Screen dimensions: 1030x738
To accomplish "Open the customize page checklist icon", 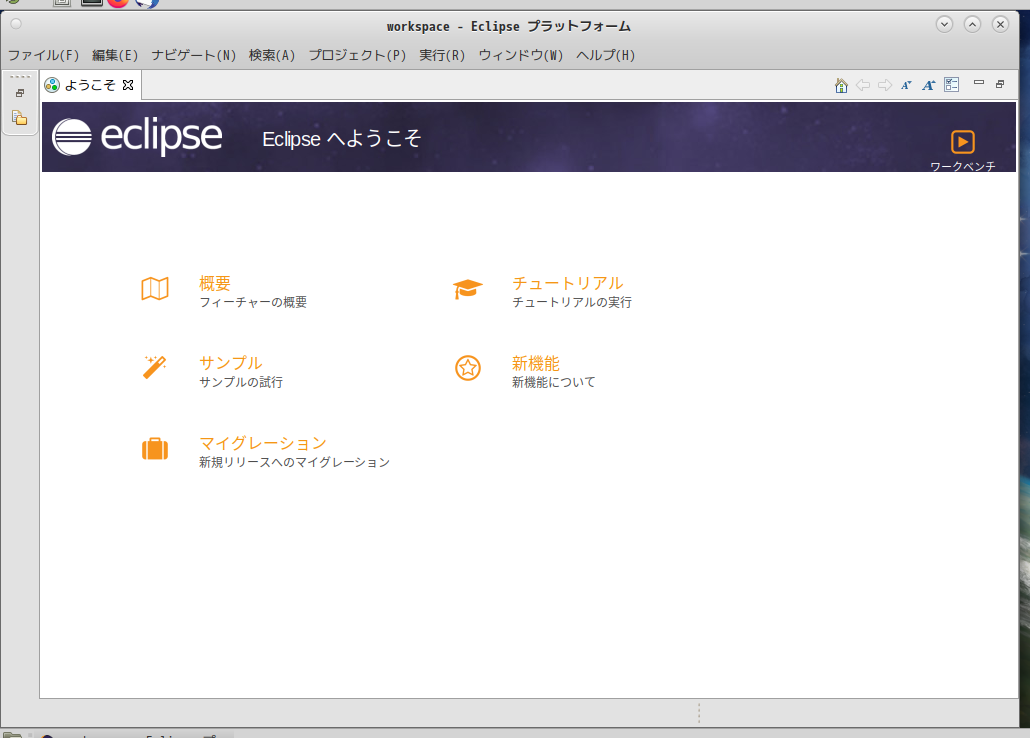I will tap(951, 85).
